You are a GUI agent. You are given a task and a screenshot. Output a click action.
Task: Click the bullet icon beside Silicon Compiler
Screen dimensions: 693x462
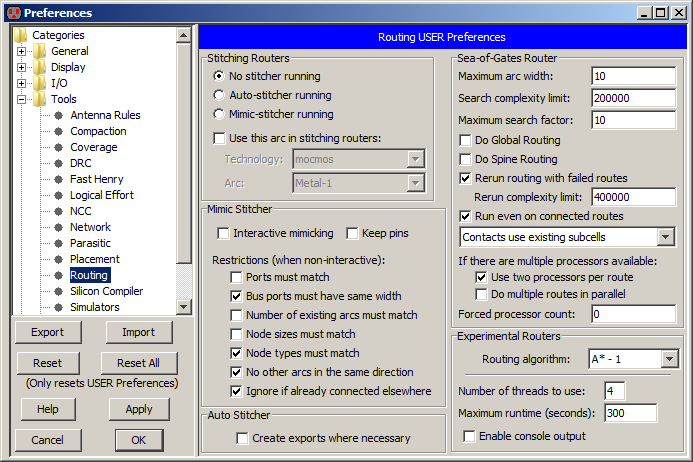coord(59,291)
